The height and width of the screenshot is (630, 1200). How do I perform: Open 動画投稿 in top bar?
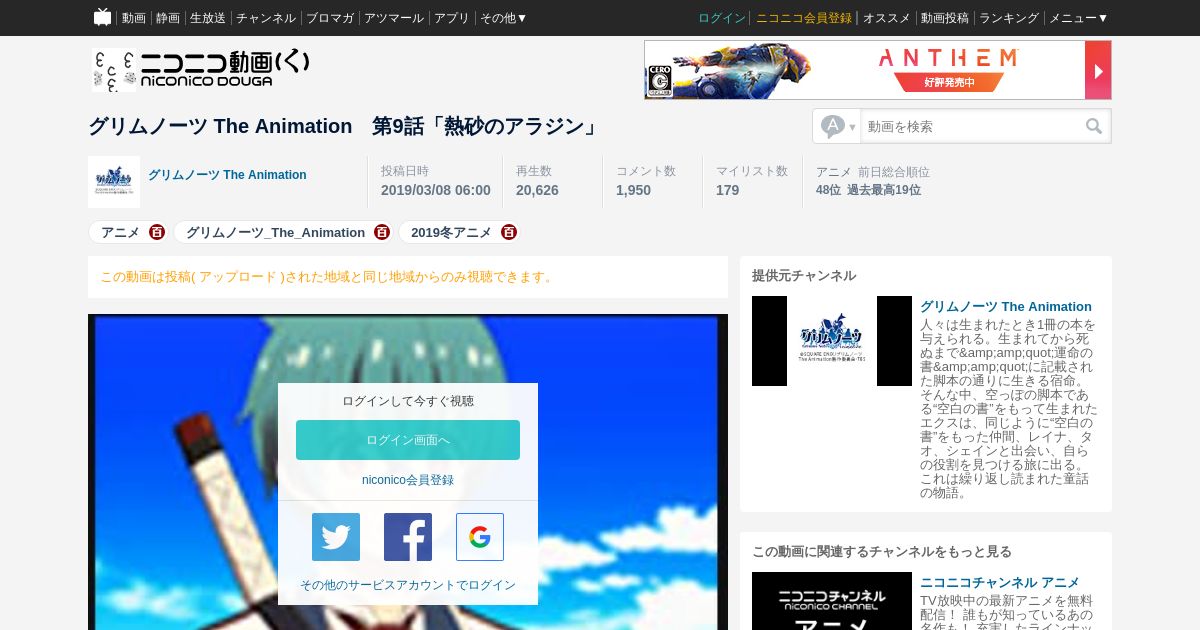point(945,18)
